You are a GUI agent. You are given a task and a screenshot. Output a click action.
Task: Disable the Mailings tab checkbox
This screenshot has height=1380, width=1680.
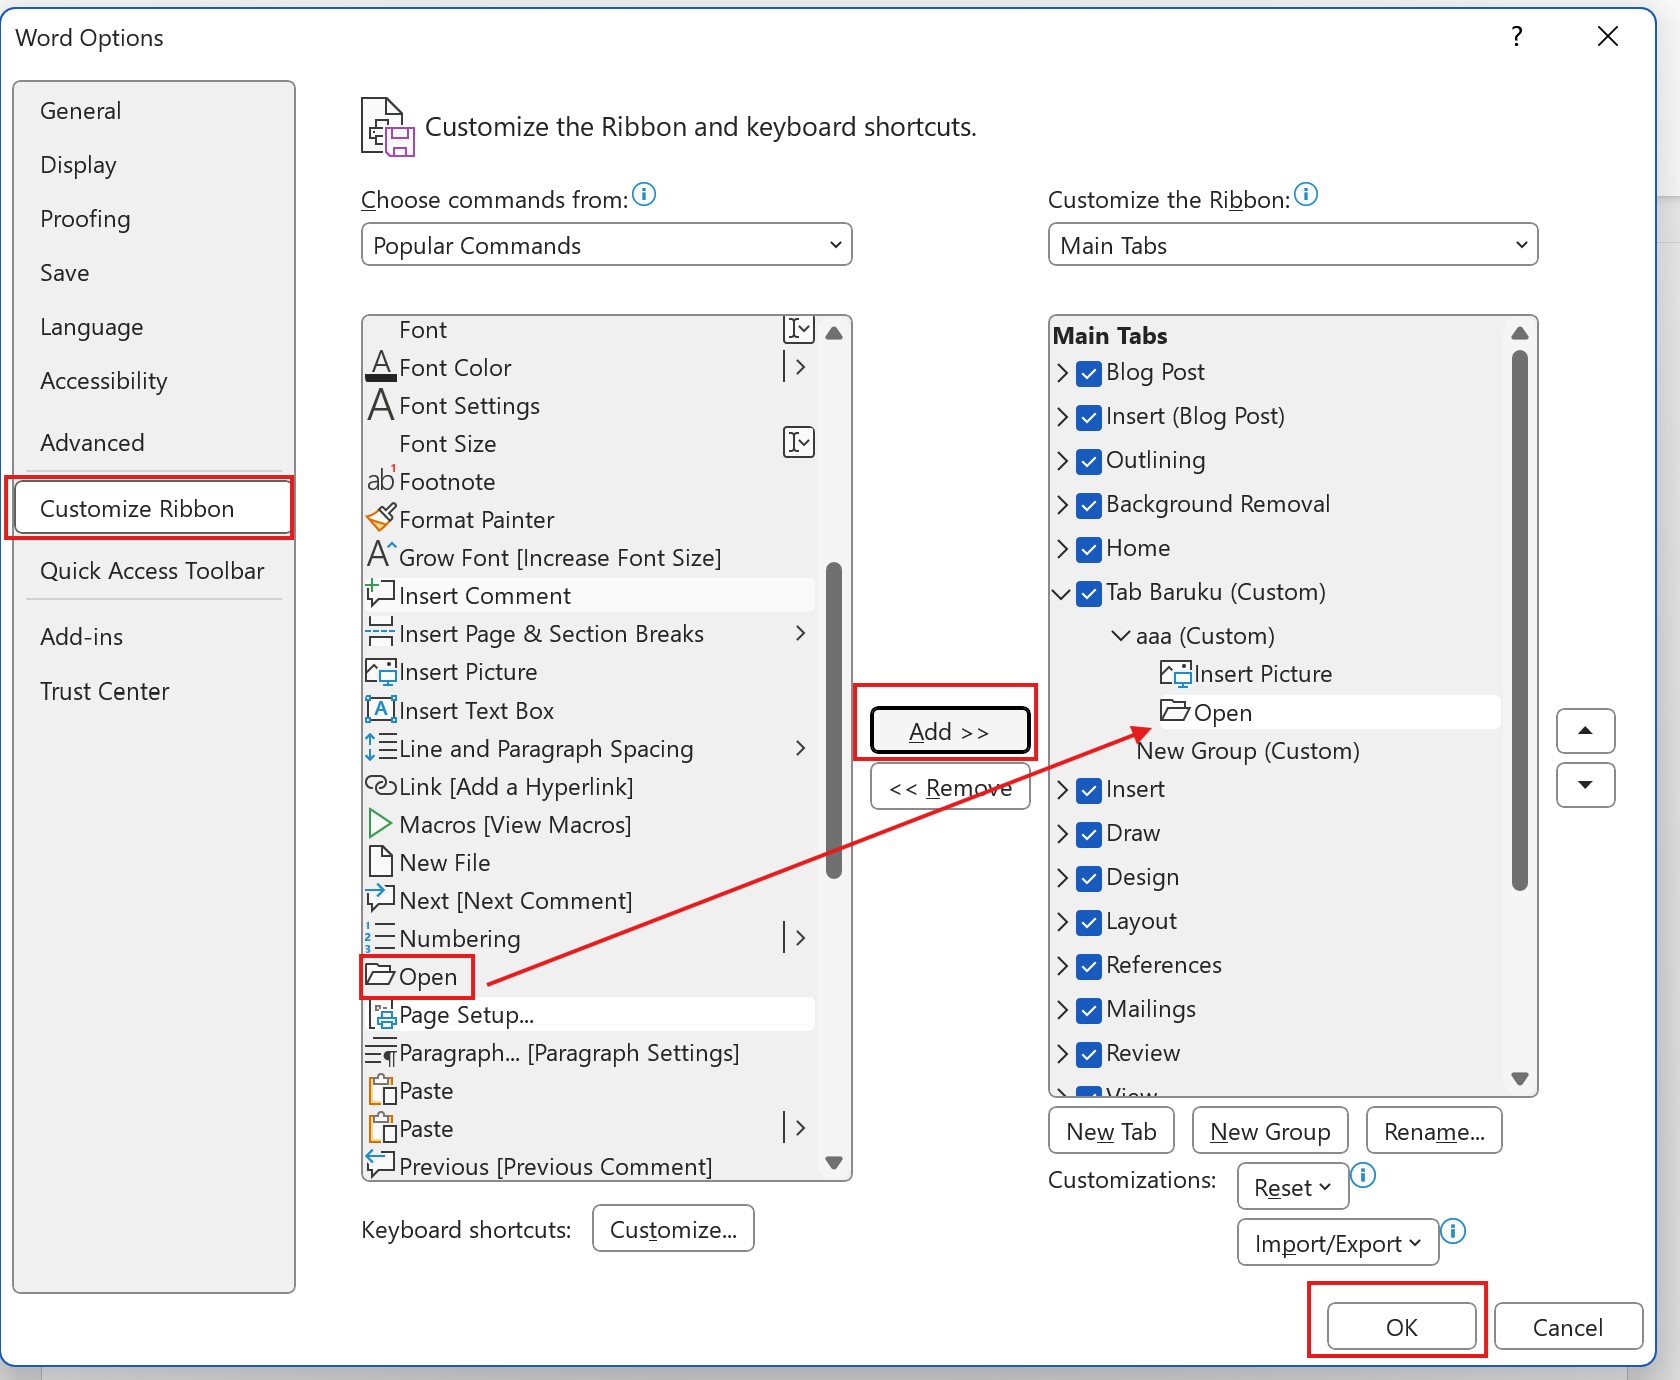[1089, 1010]
